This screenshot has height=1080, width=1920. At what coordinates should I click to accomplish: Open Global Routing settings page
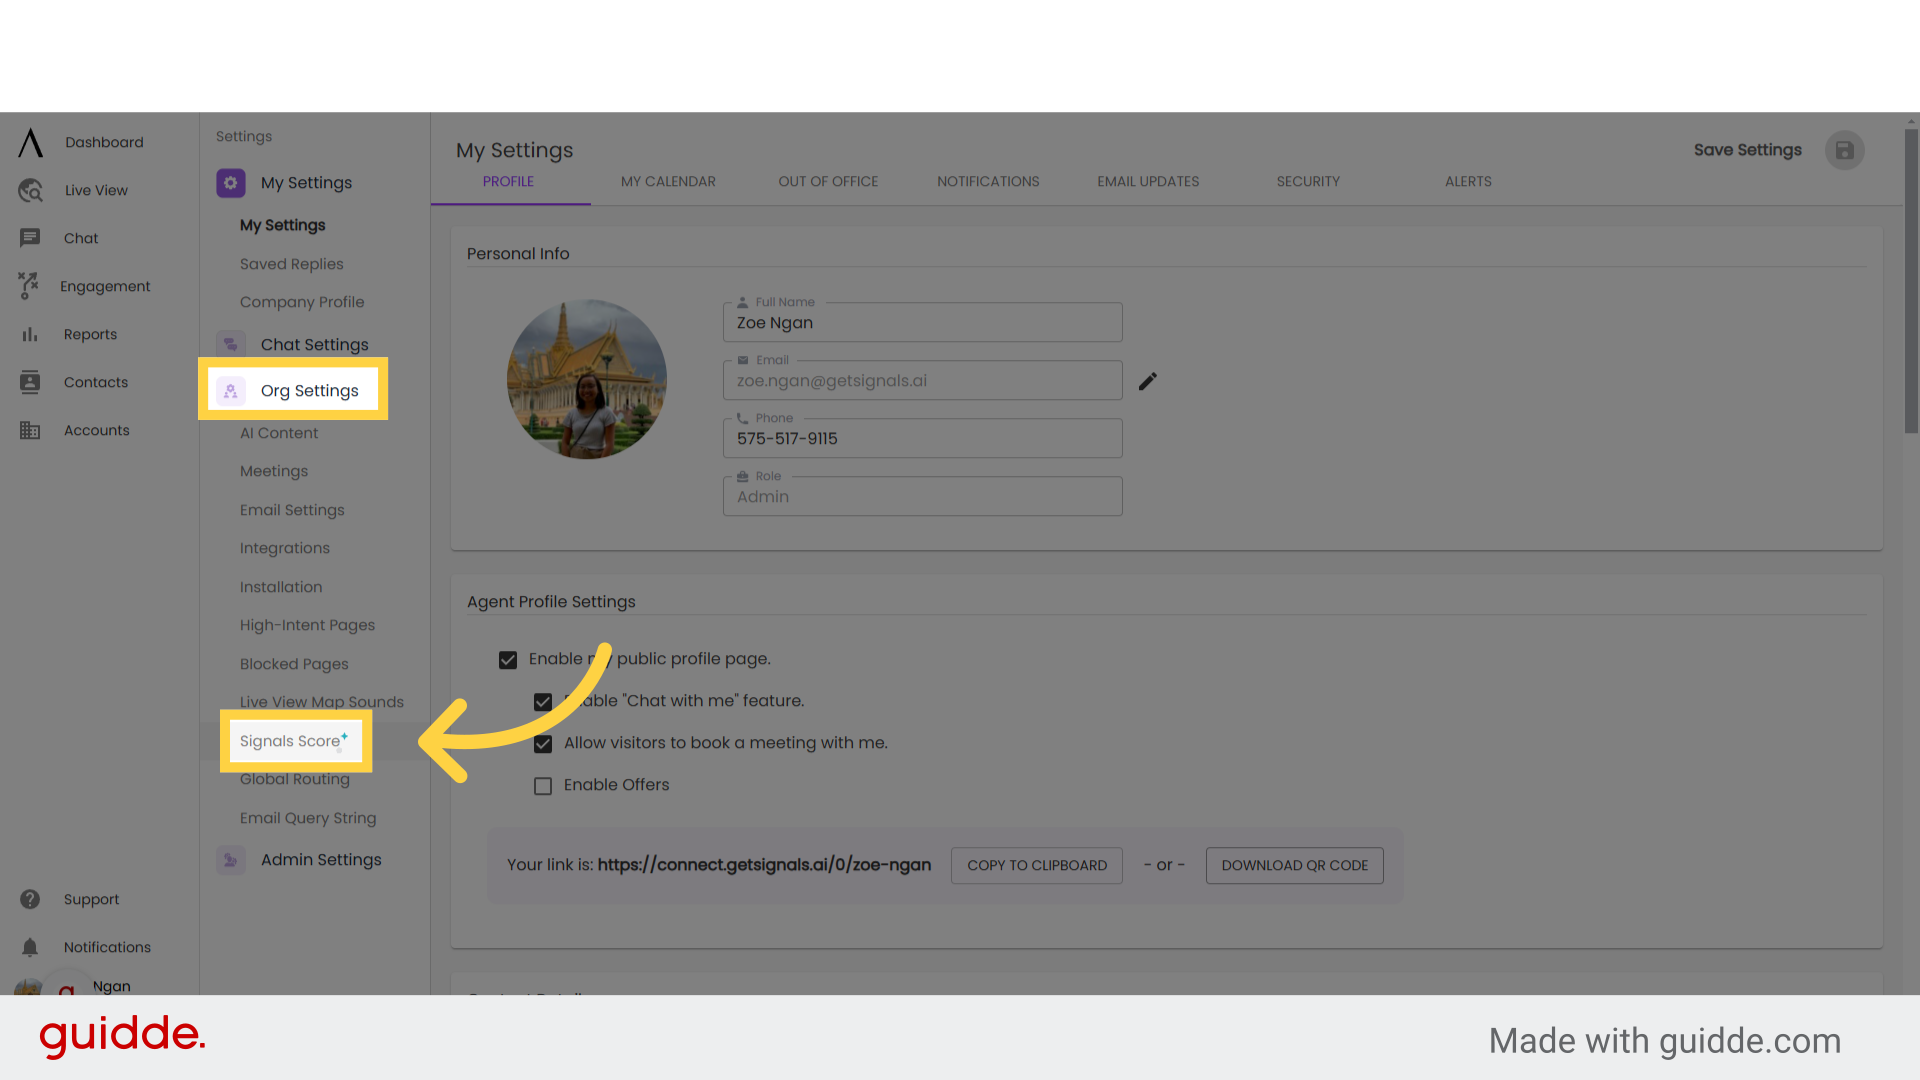tap(295, 779)
